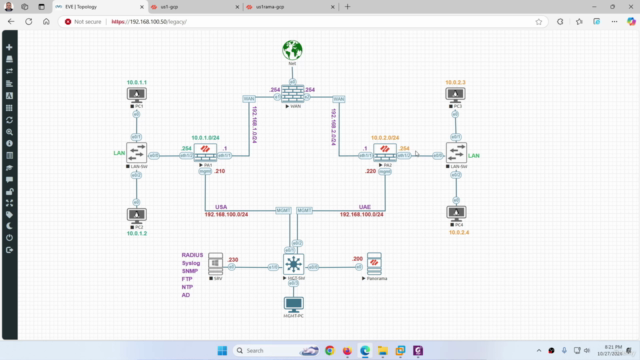Click the Not secure site indicator
The image size is (640, 360).
coord(83,22)
